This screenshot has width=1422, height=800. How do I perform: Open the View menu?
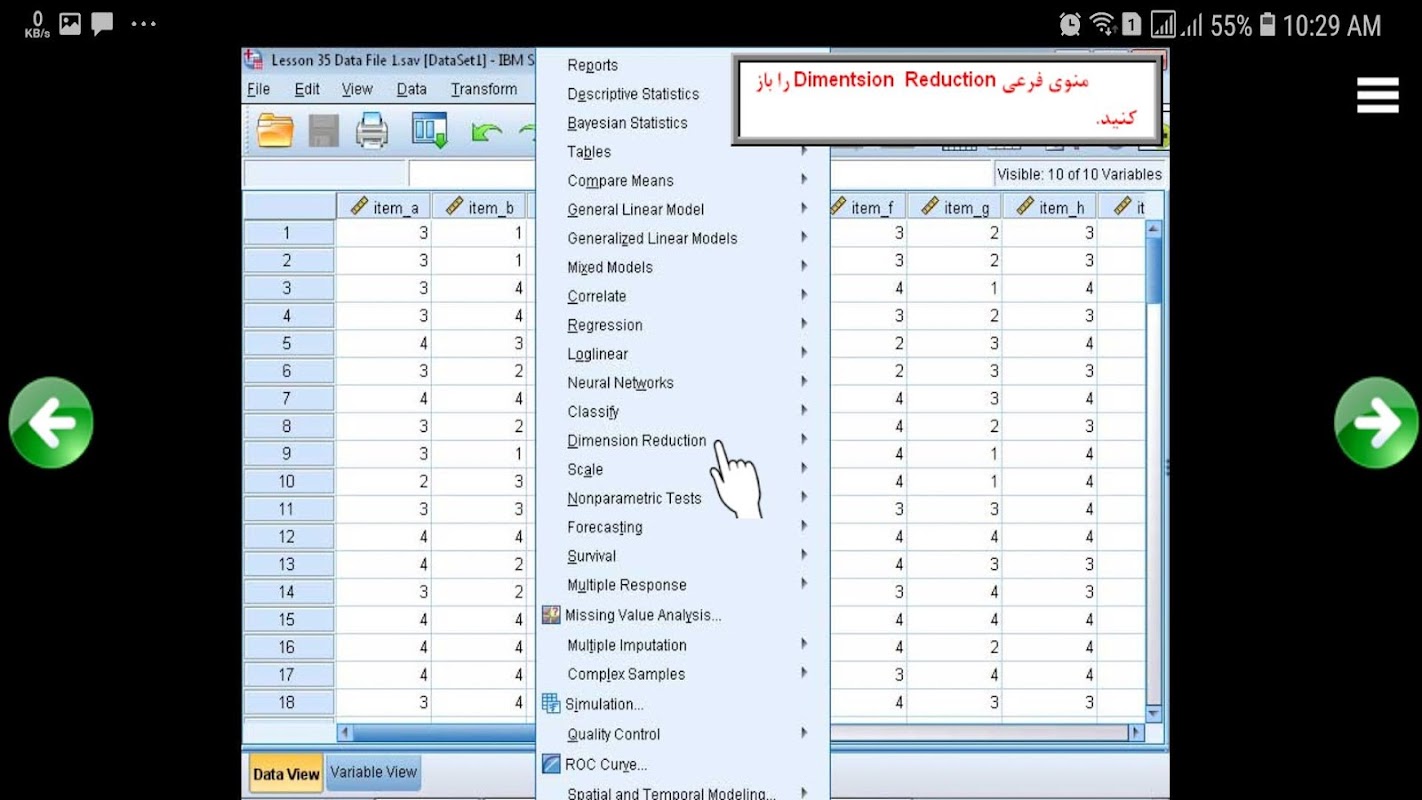click(357, 89)
